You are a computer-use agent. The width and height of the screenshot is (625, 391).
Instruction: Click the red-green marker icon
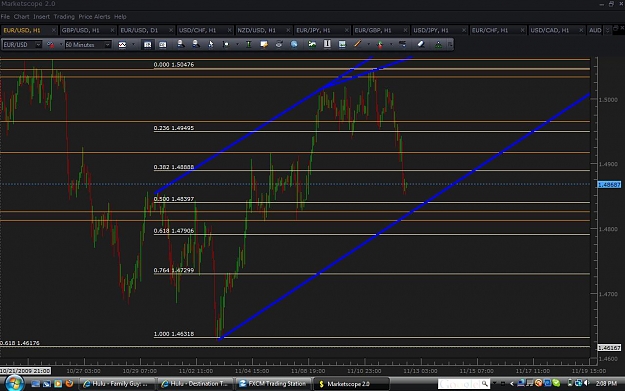(380, 45)
